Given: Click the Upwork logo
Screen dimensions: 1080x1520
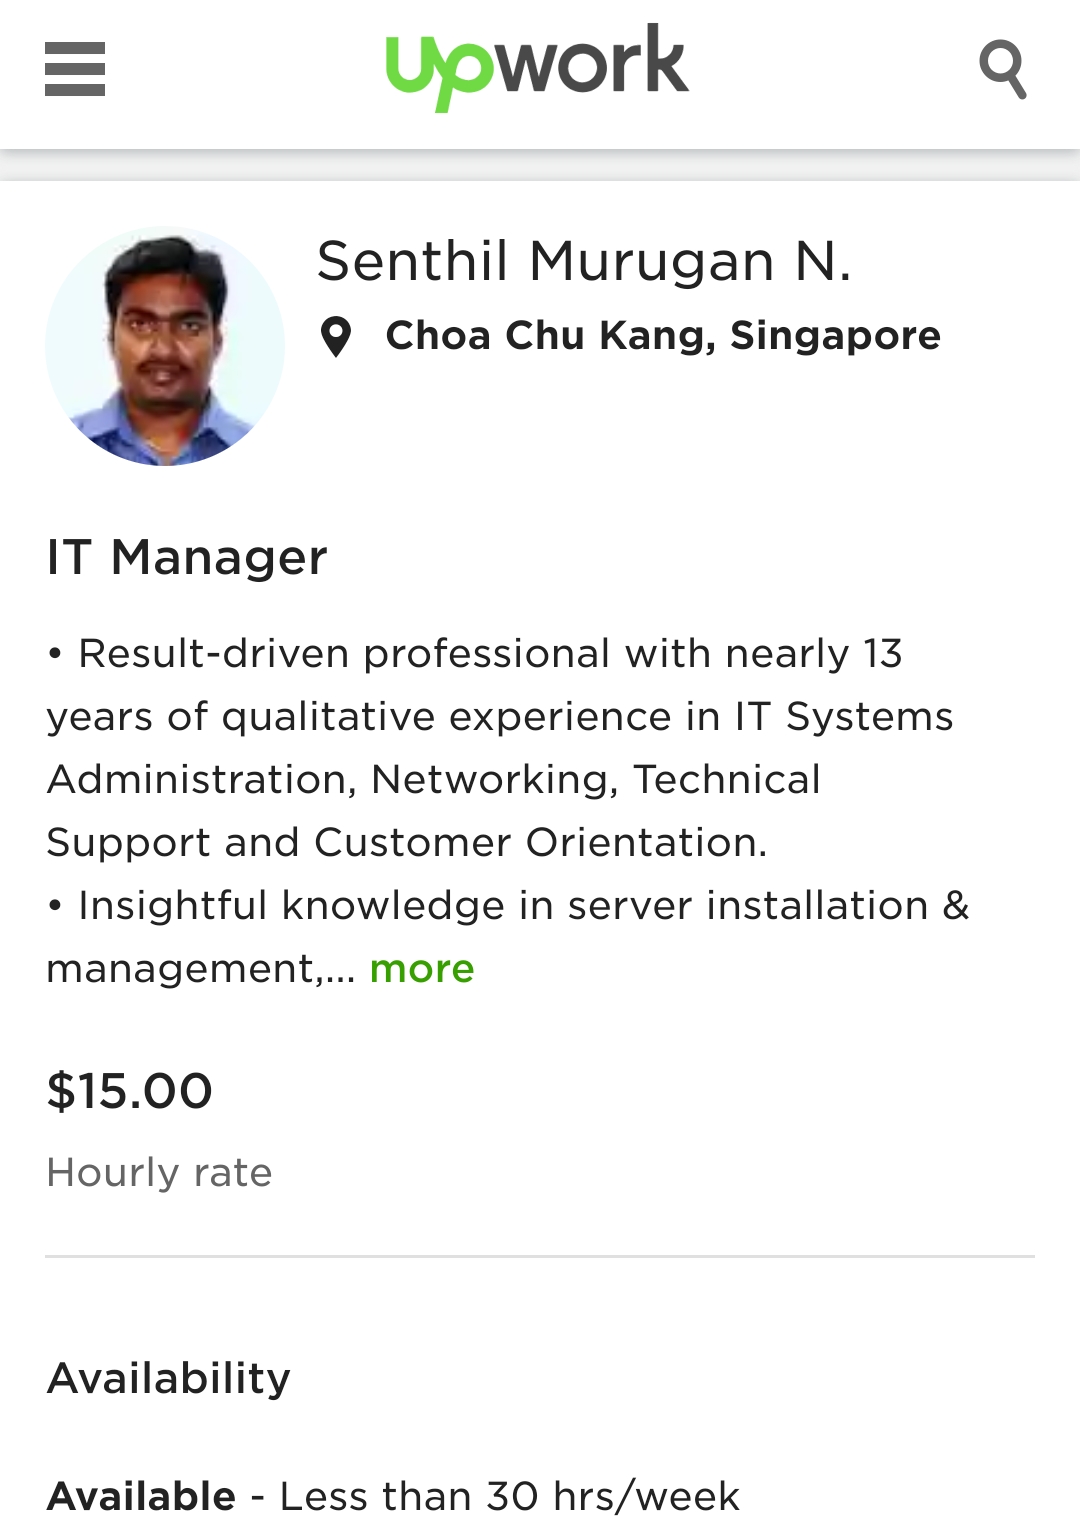Looking at the screenshot, I should point(537,67).
